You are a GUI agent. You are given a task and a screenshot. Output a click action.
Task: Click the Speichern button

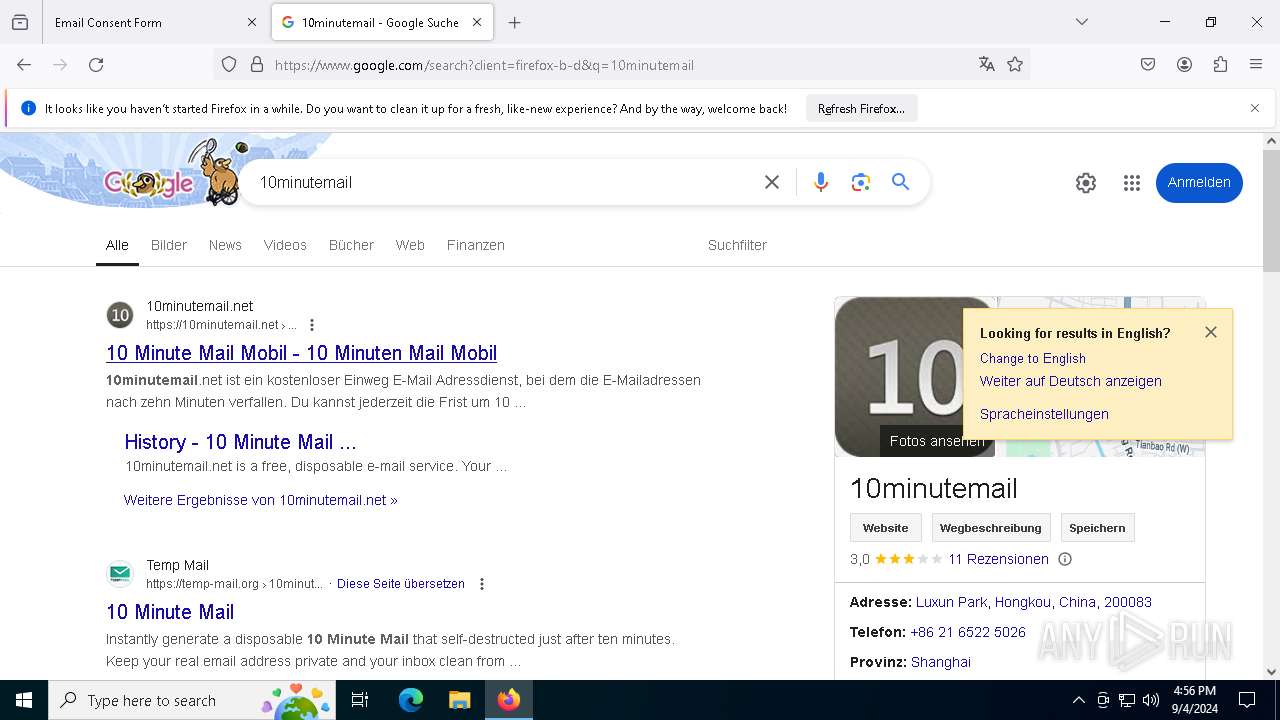point(1097,528)
